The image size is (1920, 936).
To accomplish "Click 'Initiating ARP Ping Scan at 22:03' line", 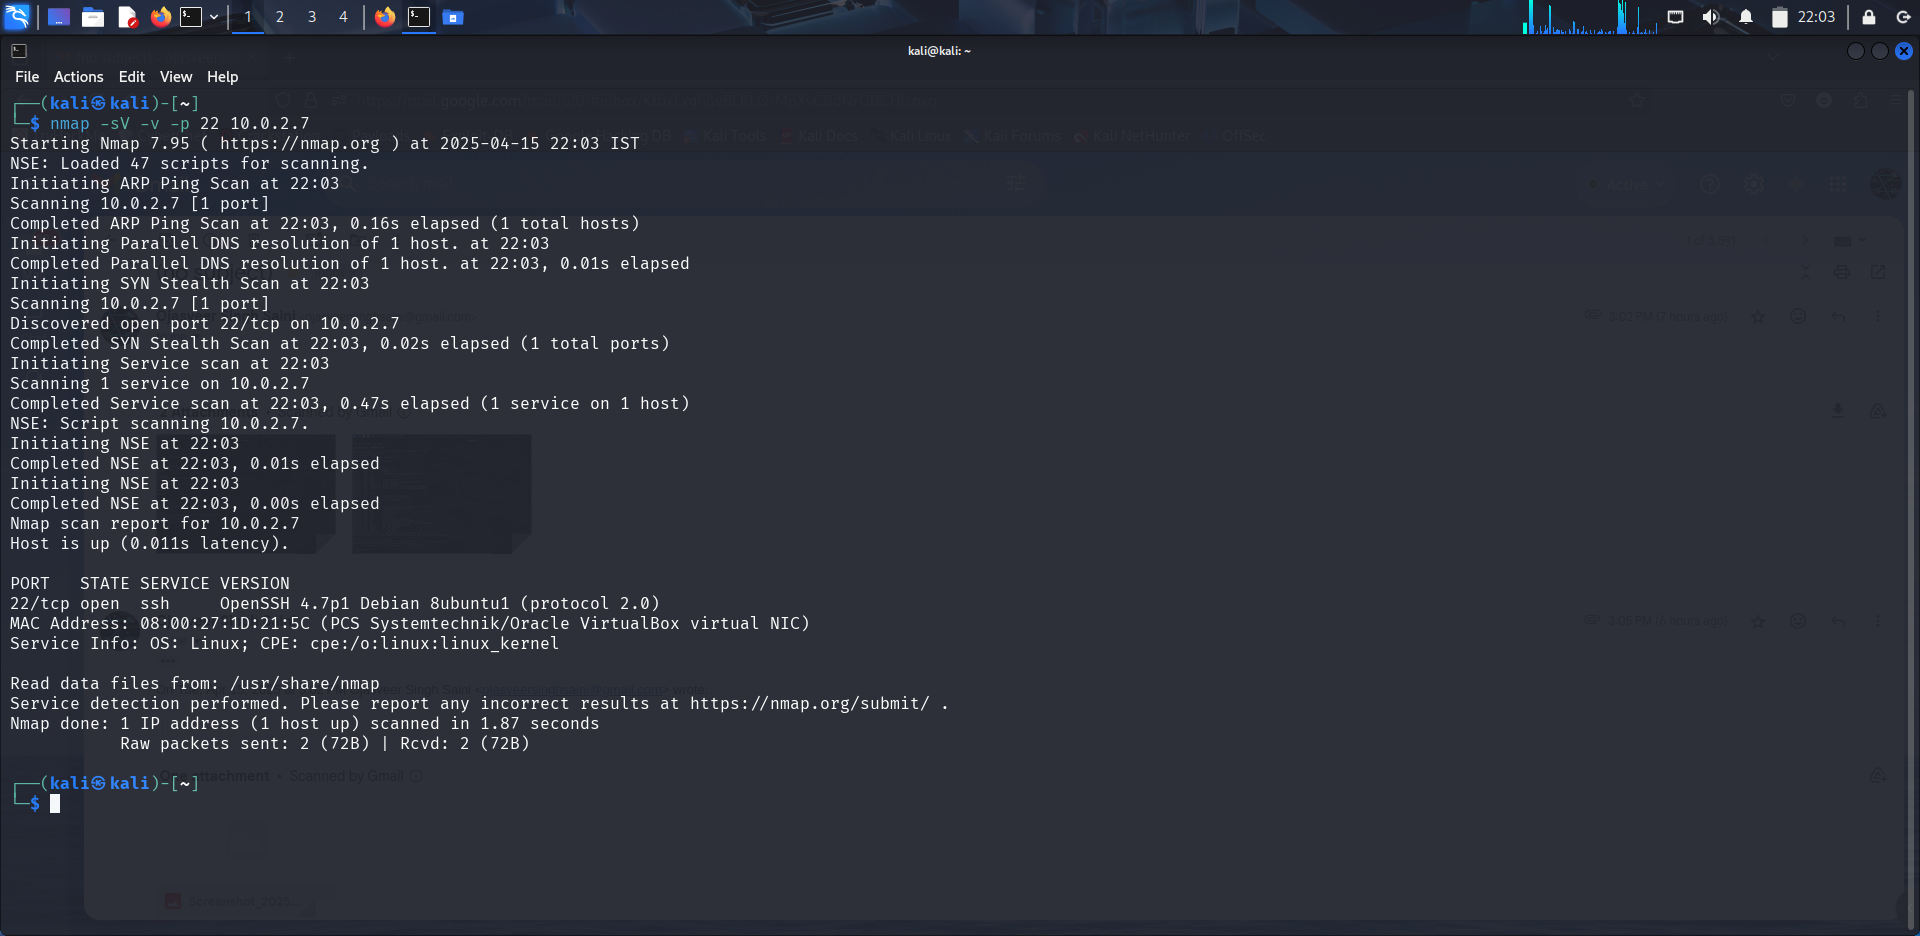I will point(175,184).
